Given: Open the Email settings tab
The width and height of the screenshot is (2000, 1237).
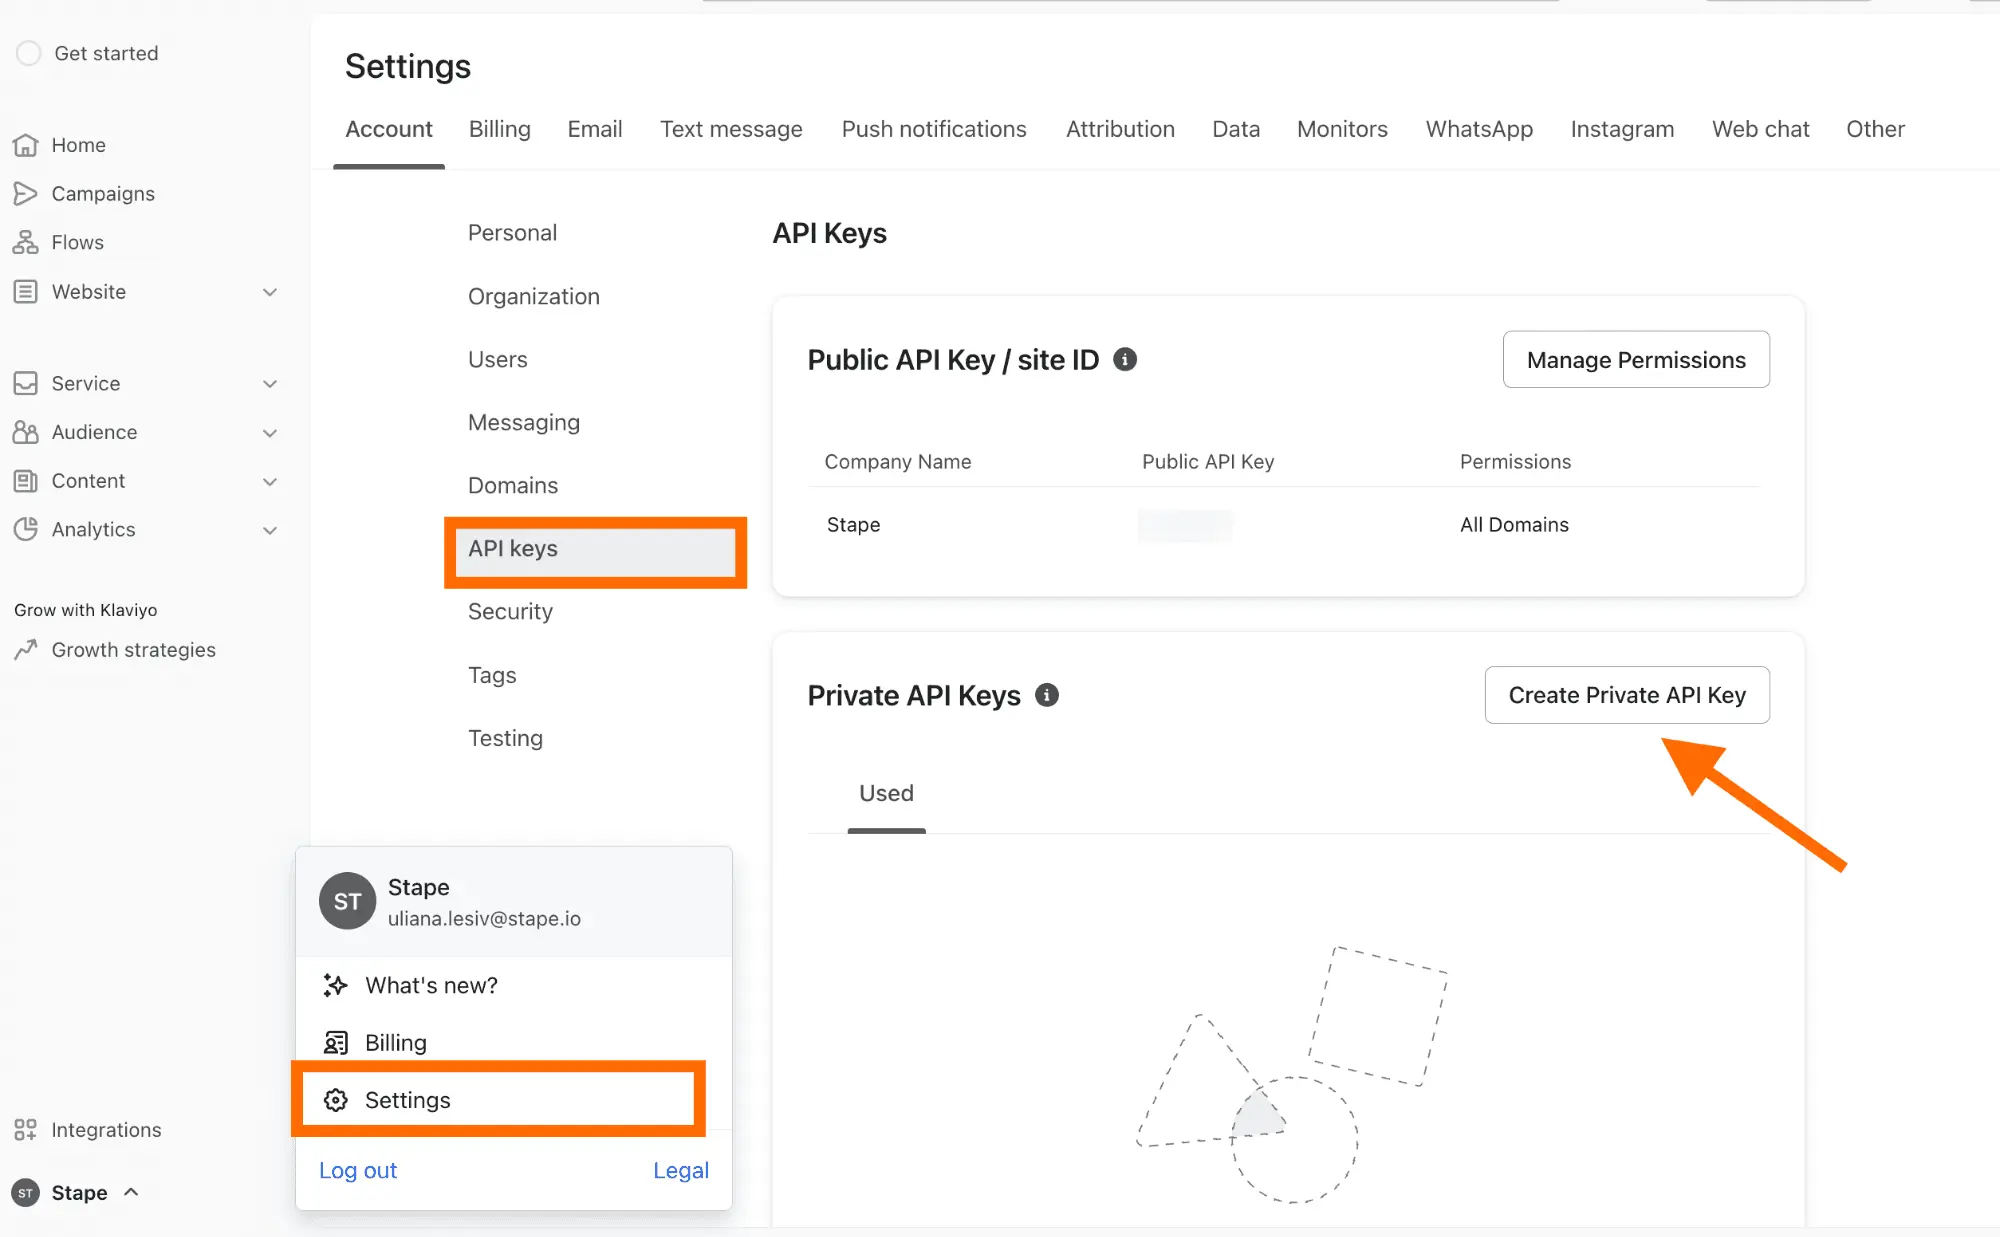Looking at the screenshot, I should [595, 129].
